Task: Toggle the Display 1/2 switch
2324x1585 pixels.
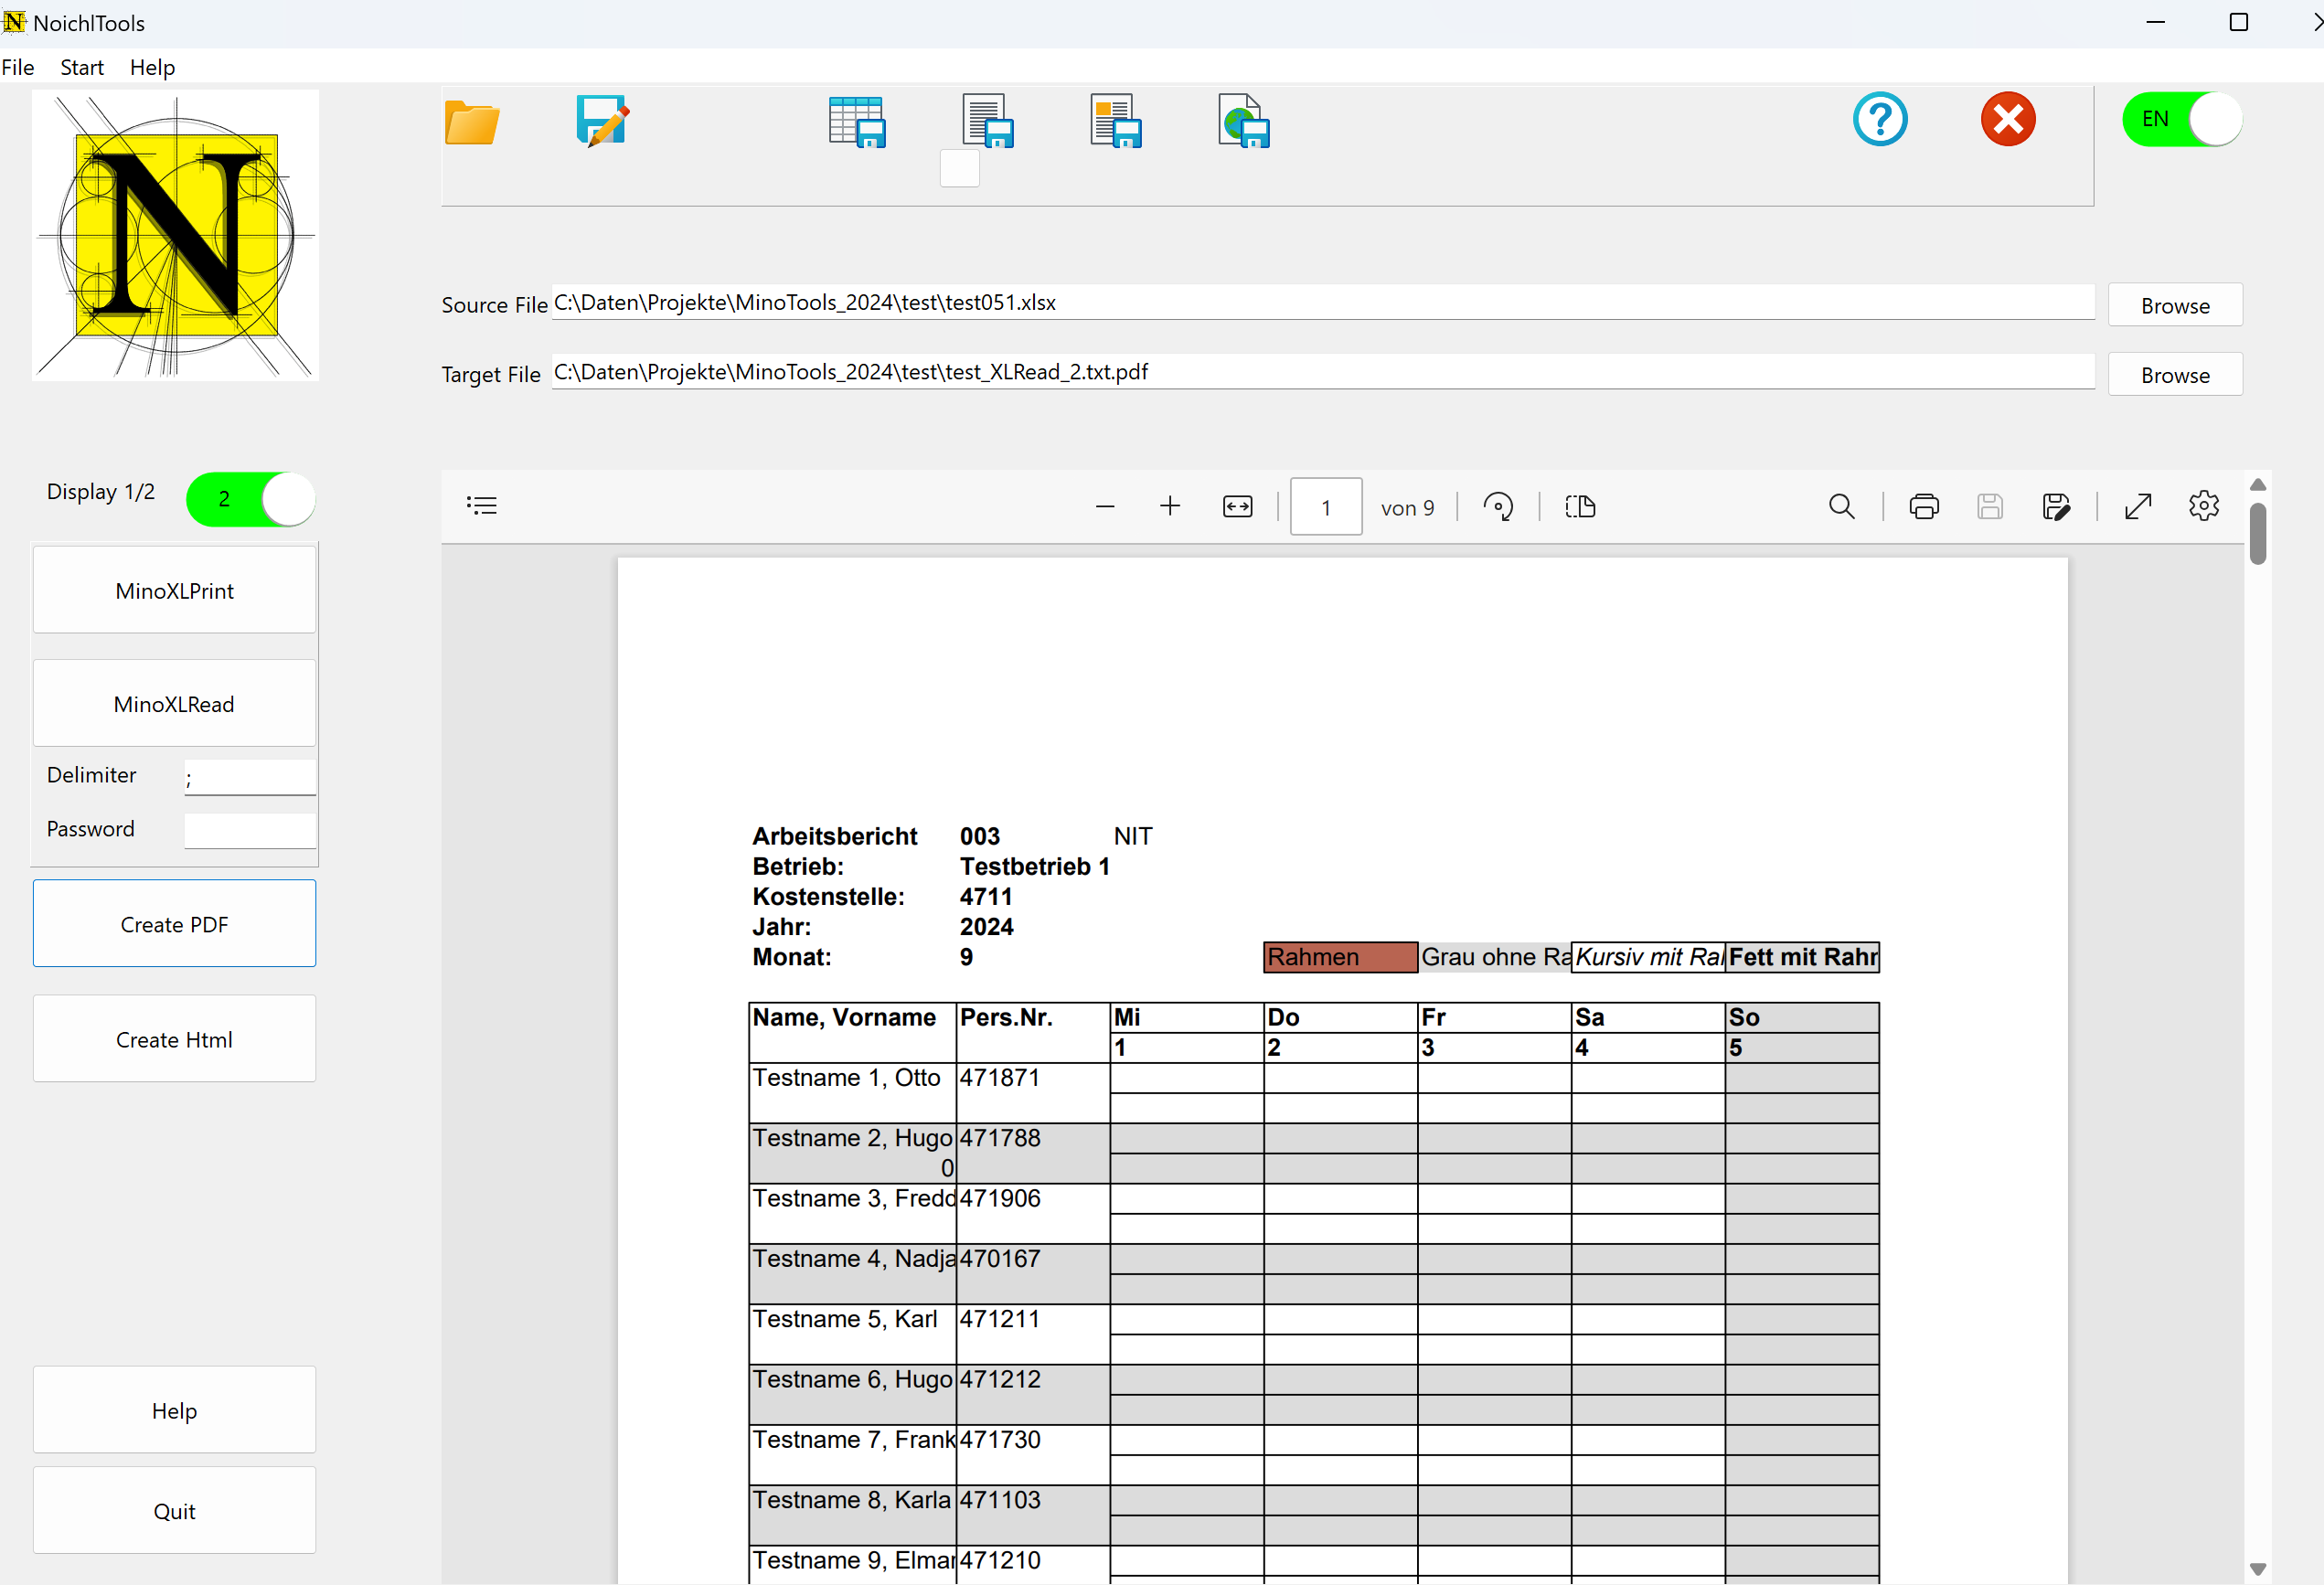Action: point(251,499)
